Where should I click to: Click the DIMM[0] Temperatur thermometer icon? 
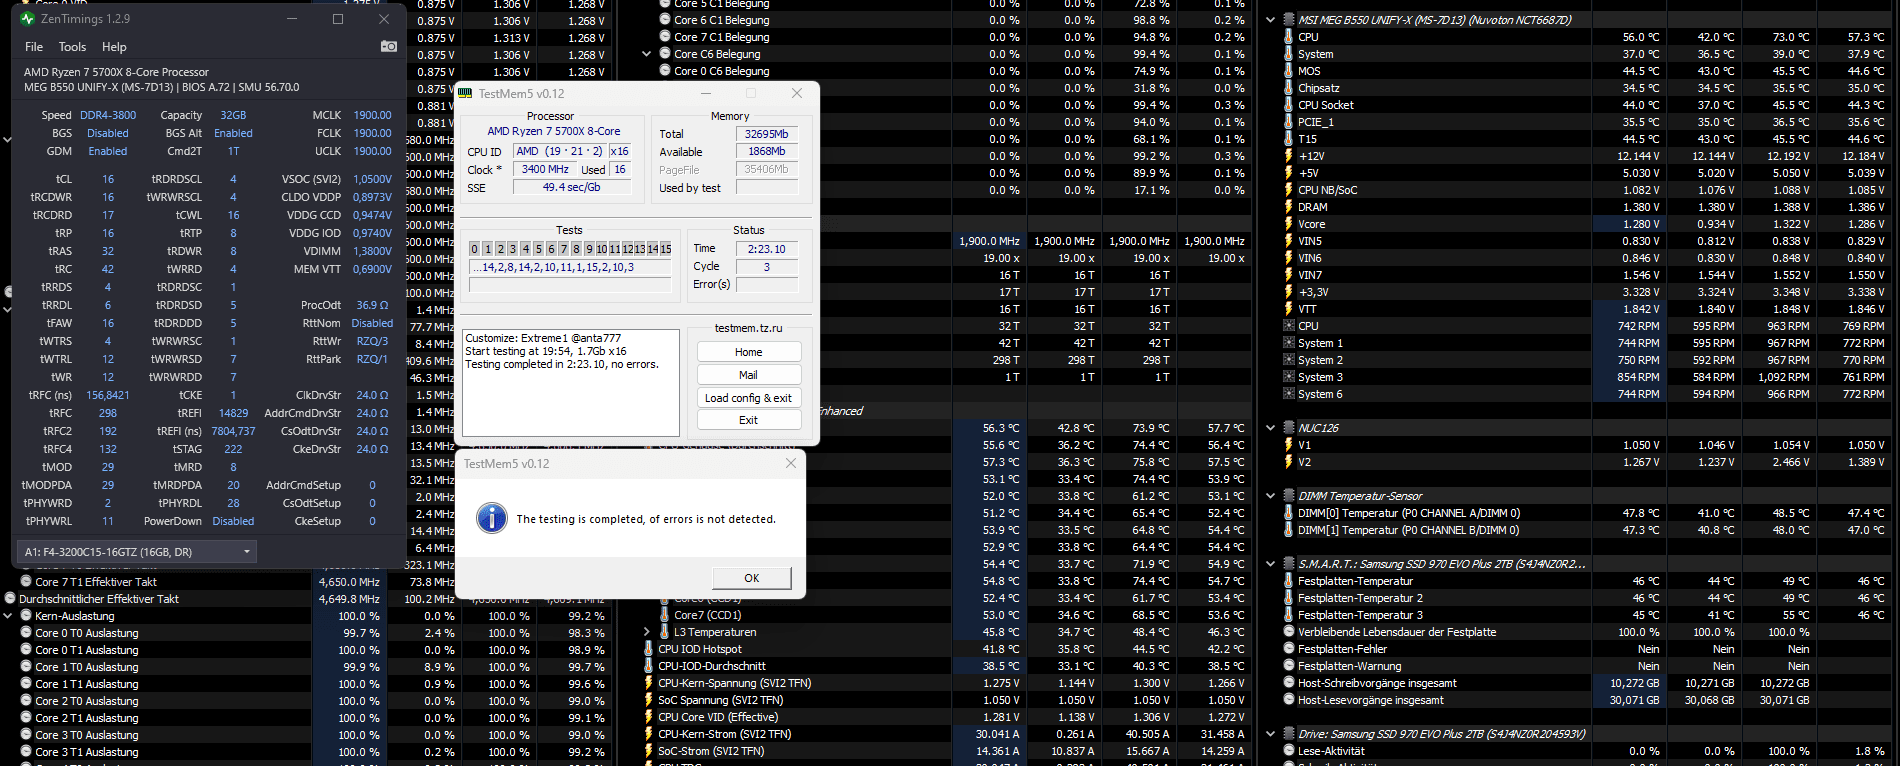1289,513
